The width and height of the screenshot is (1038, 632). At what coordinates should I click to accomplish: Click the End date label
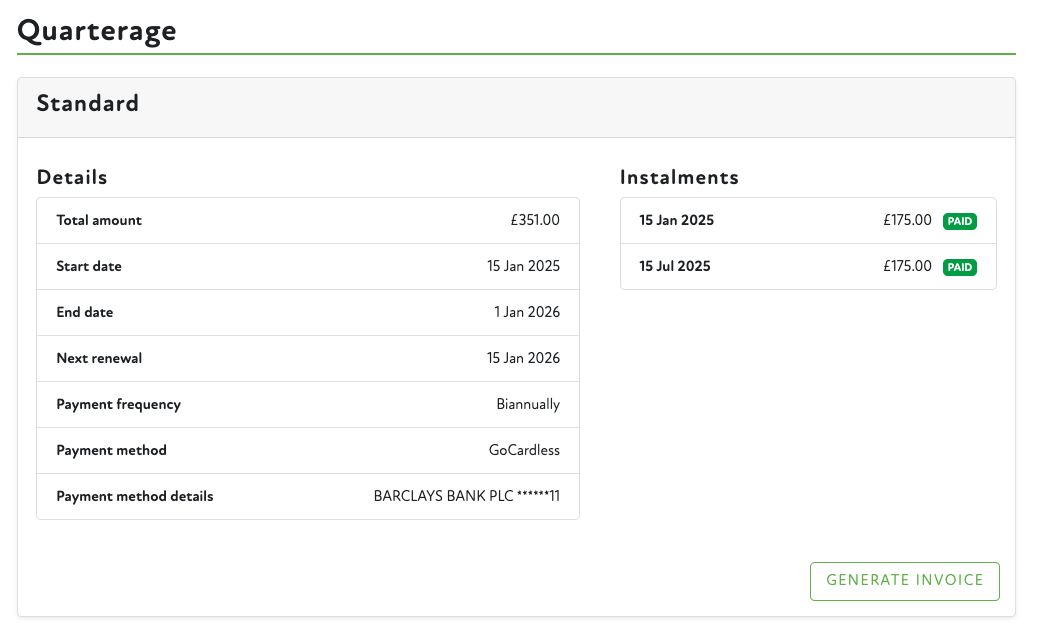85,313
